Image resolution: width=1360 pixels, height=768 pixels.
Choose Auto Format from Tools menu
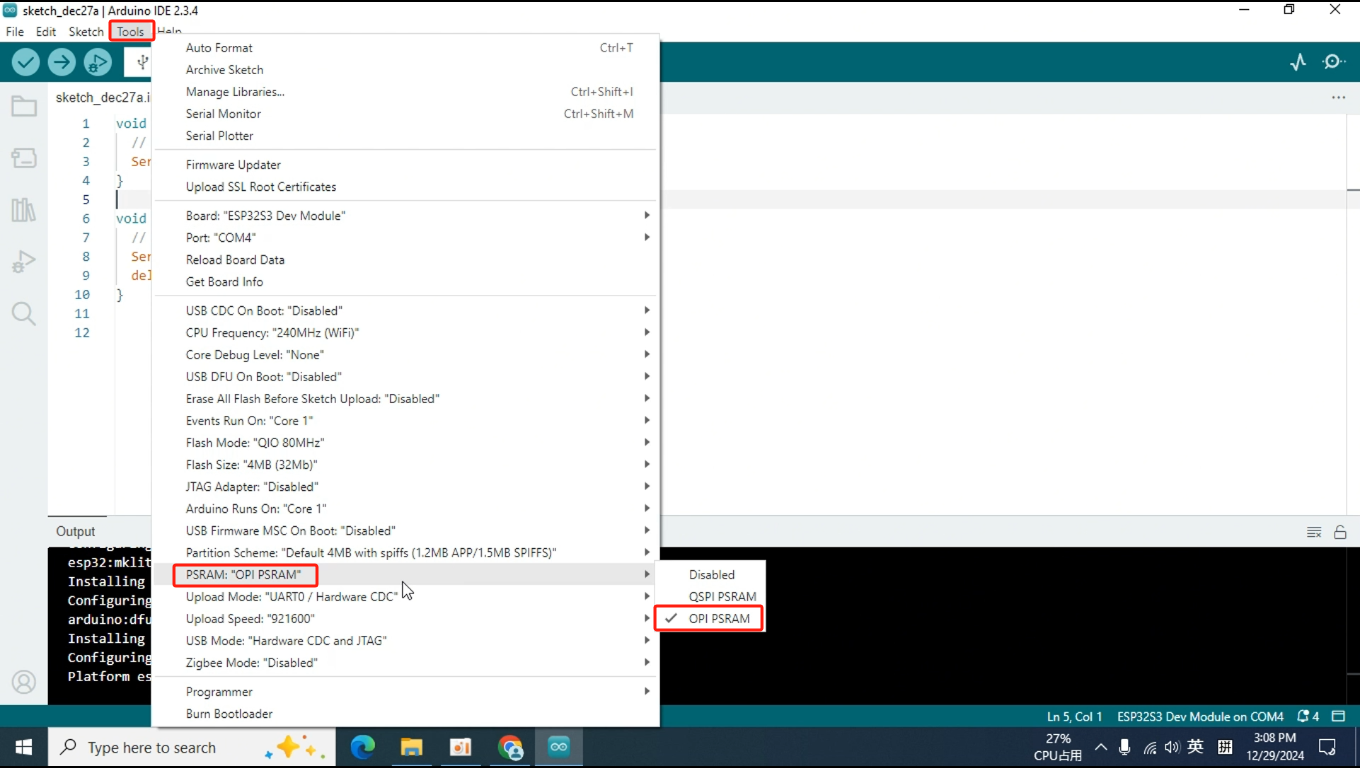click(405, 48)
